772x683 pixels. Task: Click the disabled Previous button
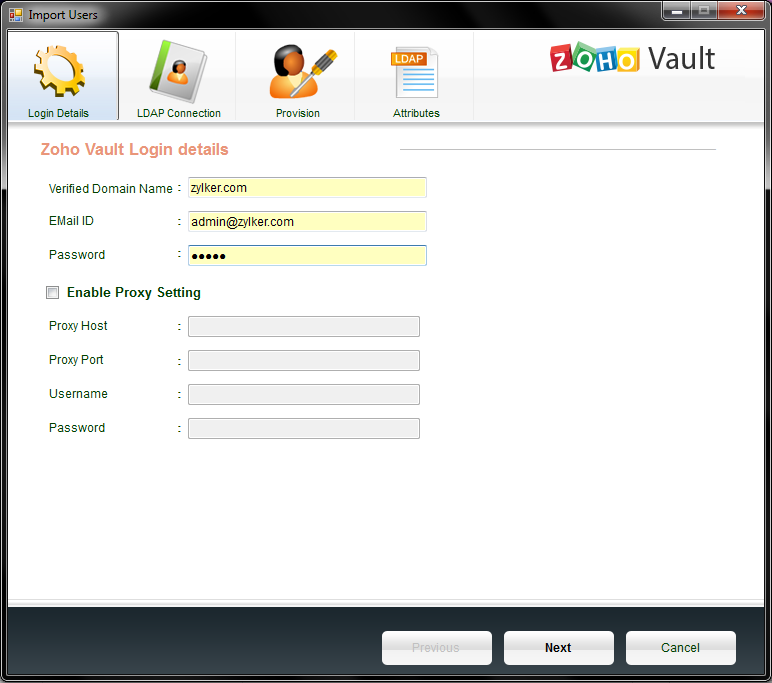pos(436,648)
